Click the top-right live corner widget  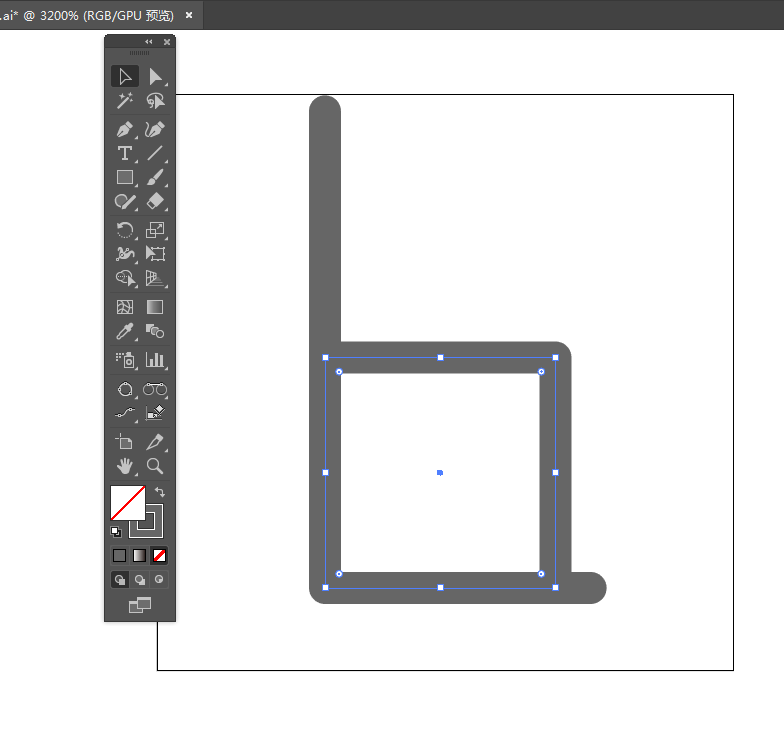click(541, 372)
